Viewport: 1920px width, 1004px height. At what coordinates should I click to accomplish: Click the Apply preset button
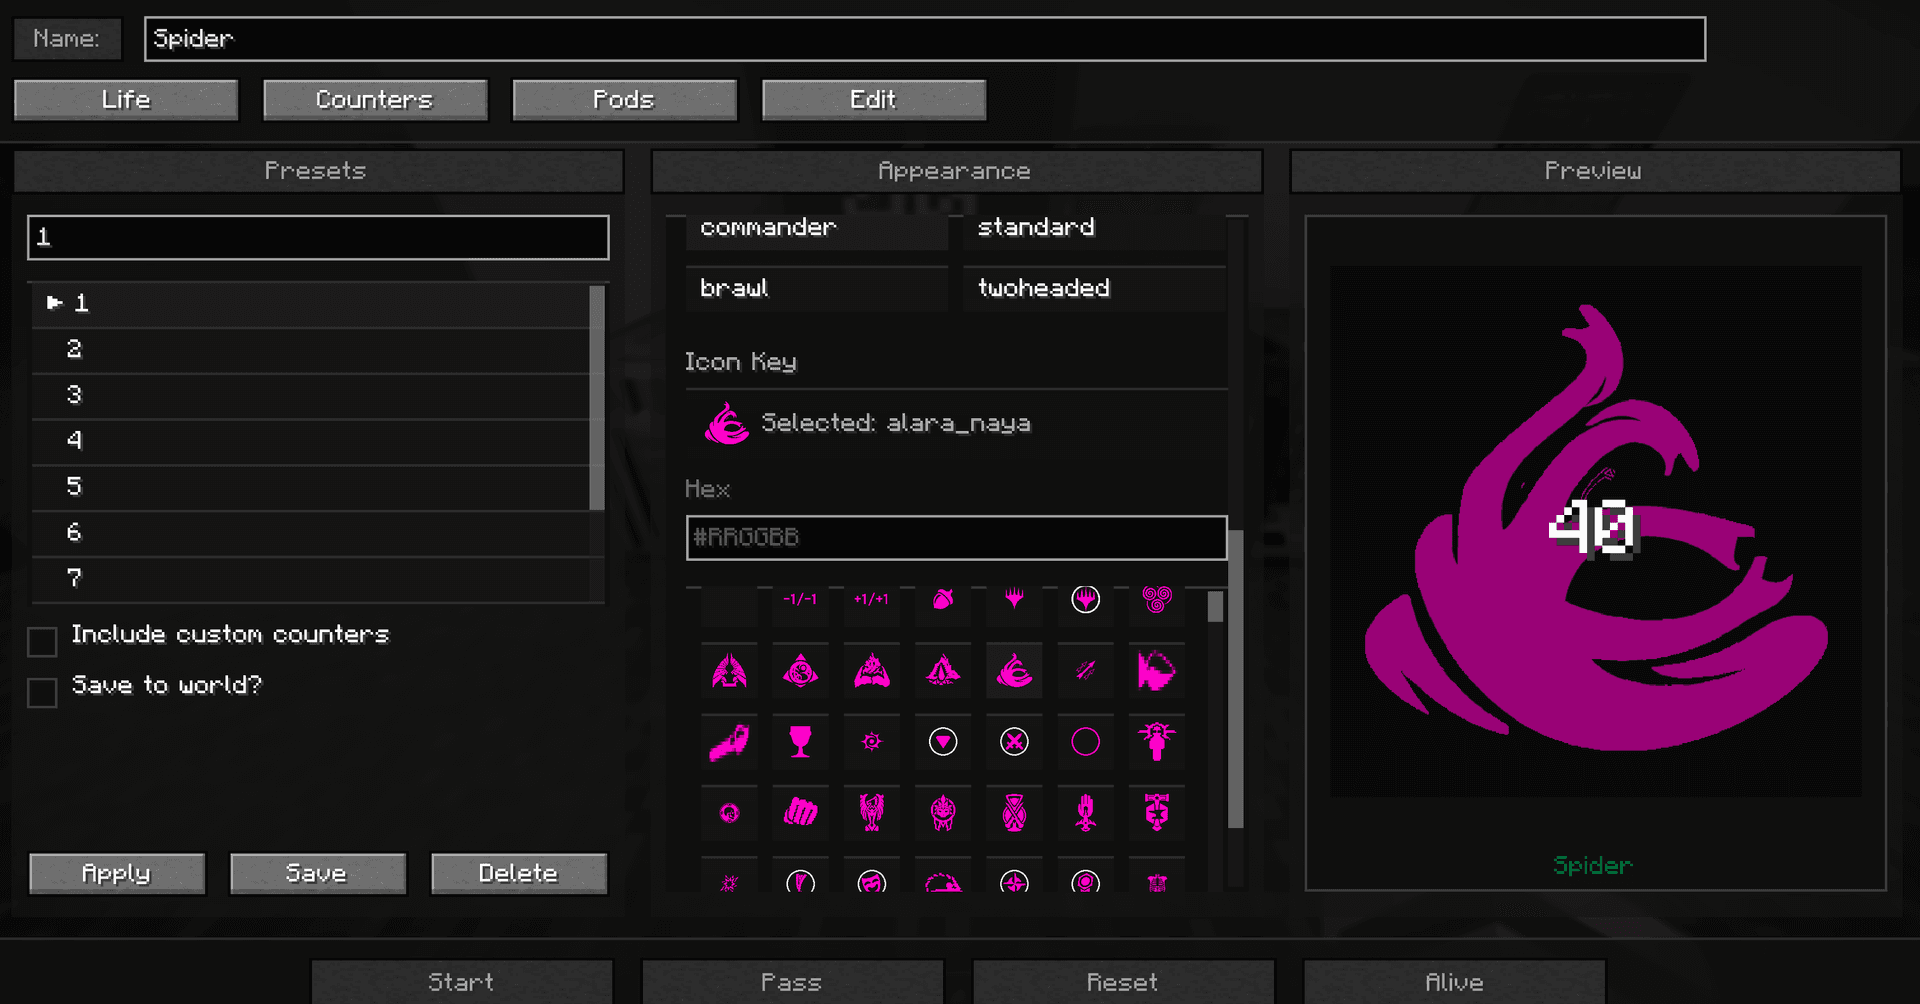[117, 873]
